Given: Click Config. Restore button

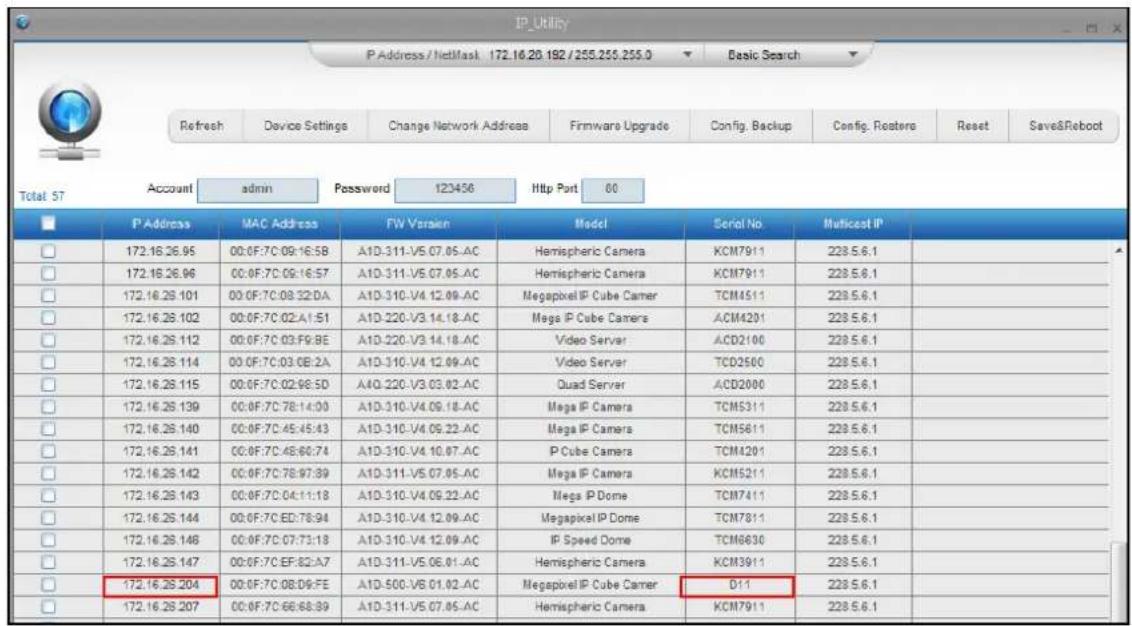Looking at the screenshot, I should tap(874, 126).
